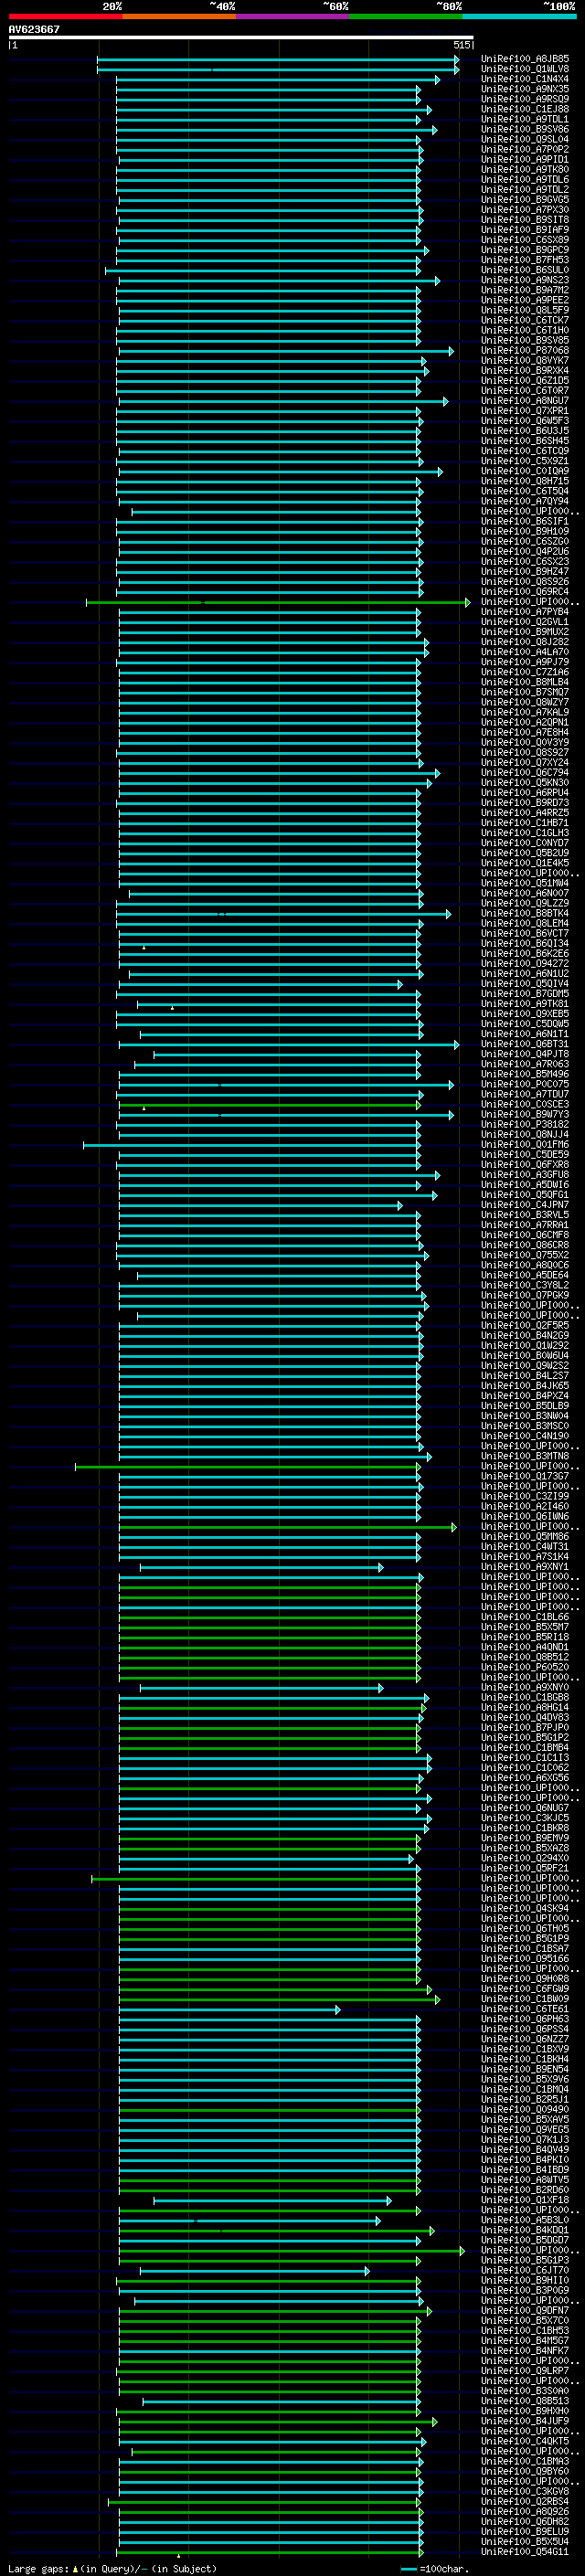
Task: Click the green alignment bar for UniRef100_C0SCE3
Action: pos(269,1105)
